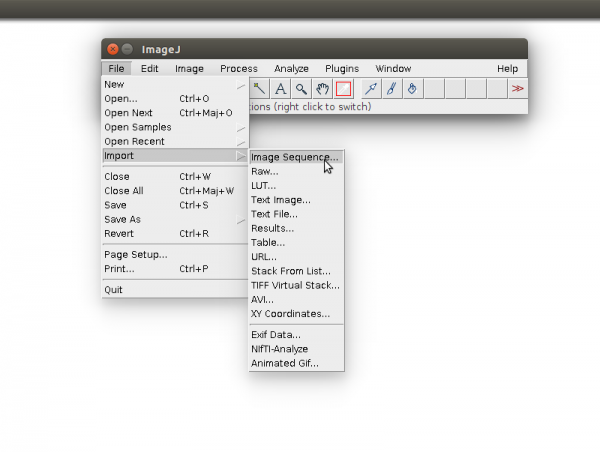Choose Print... menu entry
Image resolution: width=600 pixels, height=452 pixels.
click(x=176, y=269)
